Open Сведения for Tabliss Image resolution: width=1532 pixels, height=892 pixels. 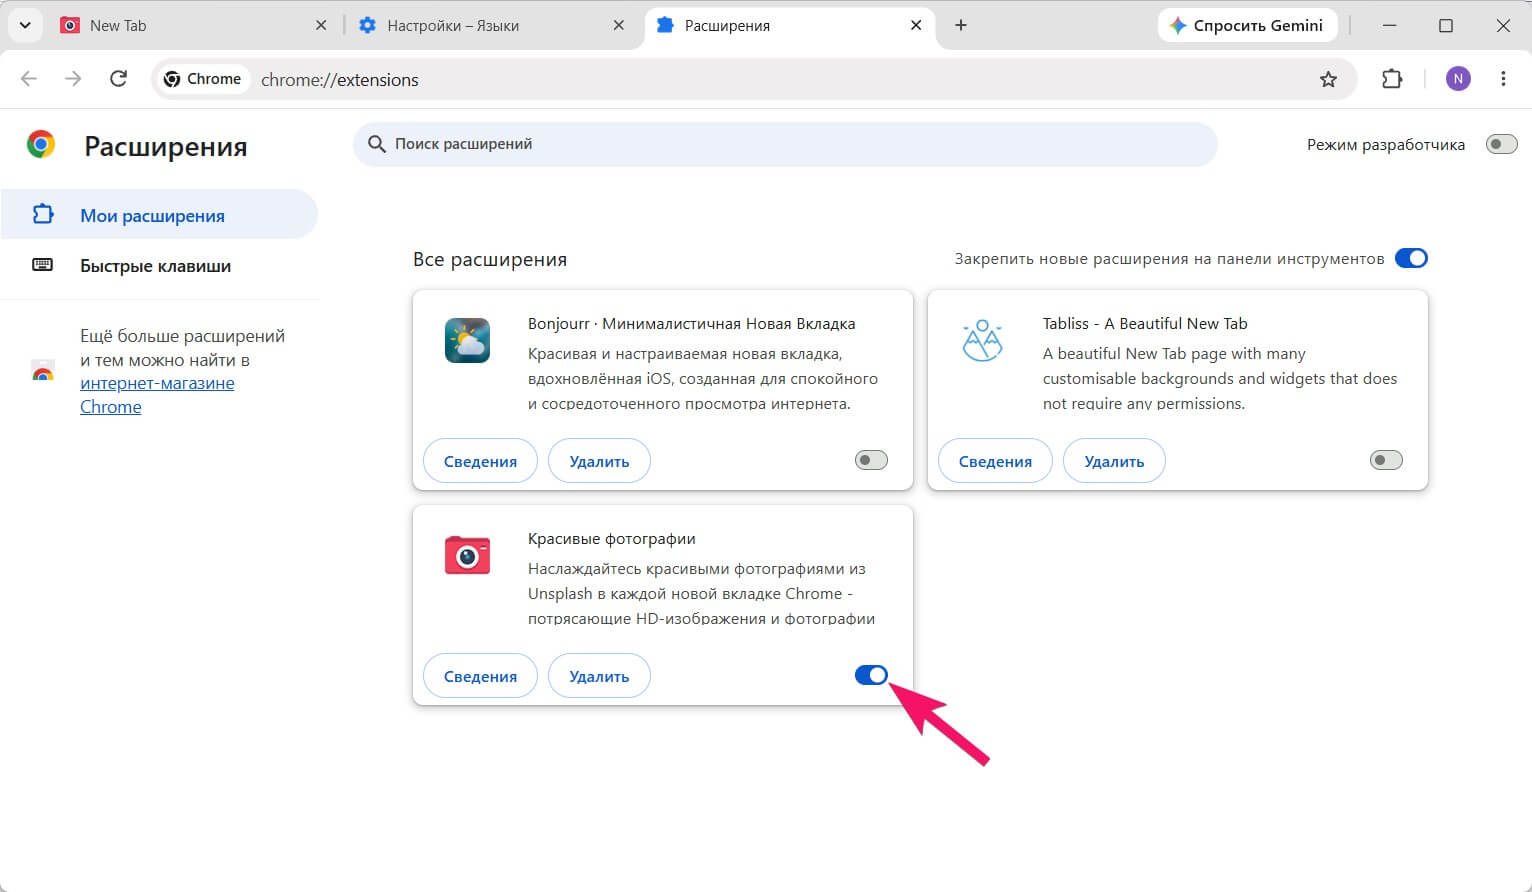995,461
